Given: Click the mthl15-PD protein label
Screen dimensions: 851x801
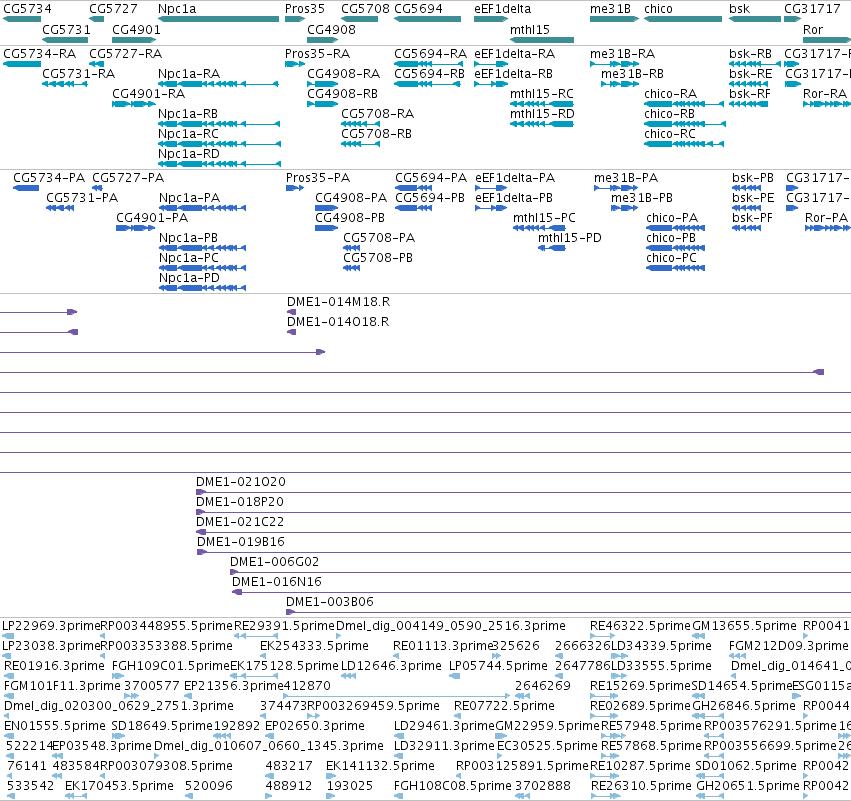Looking at the screenshot, I should click(570, 238).
